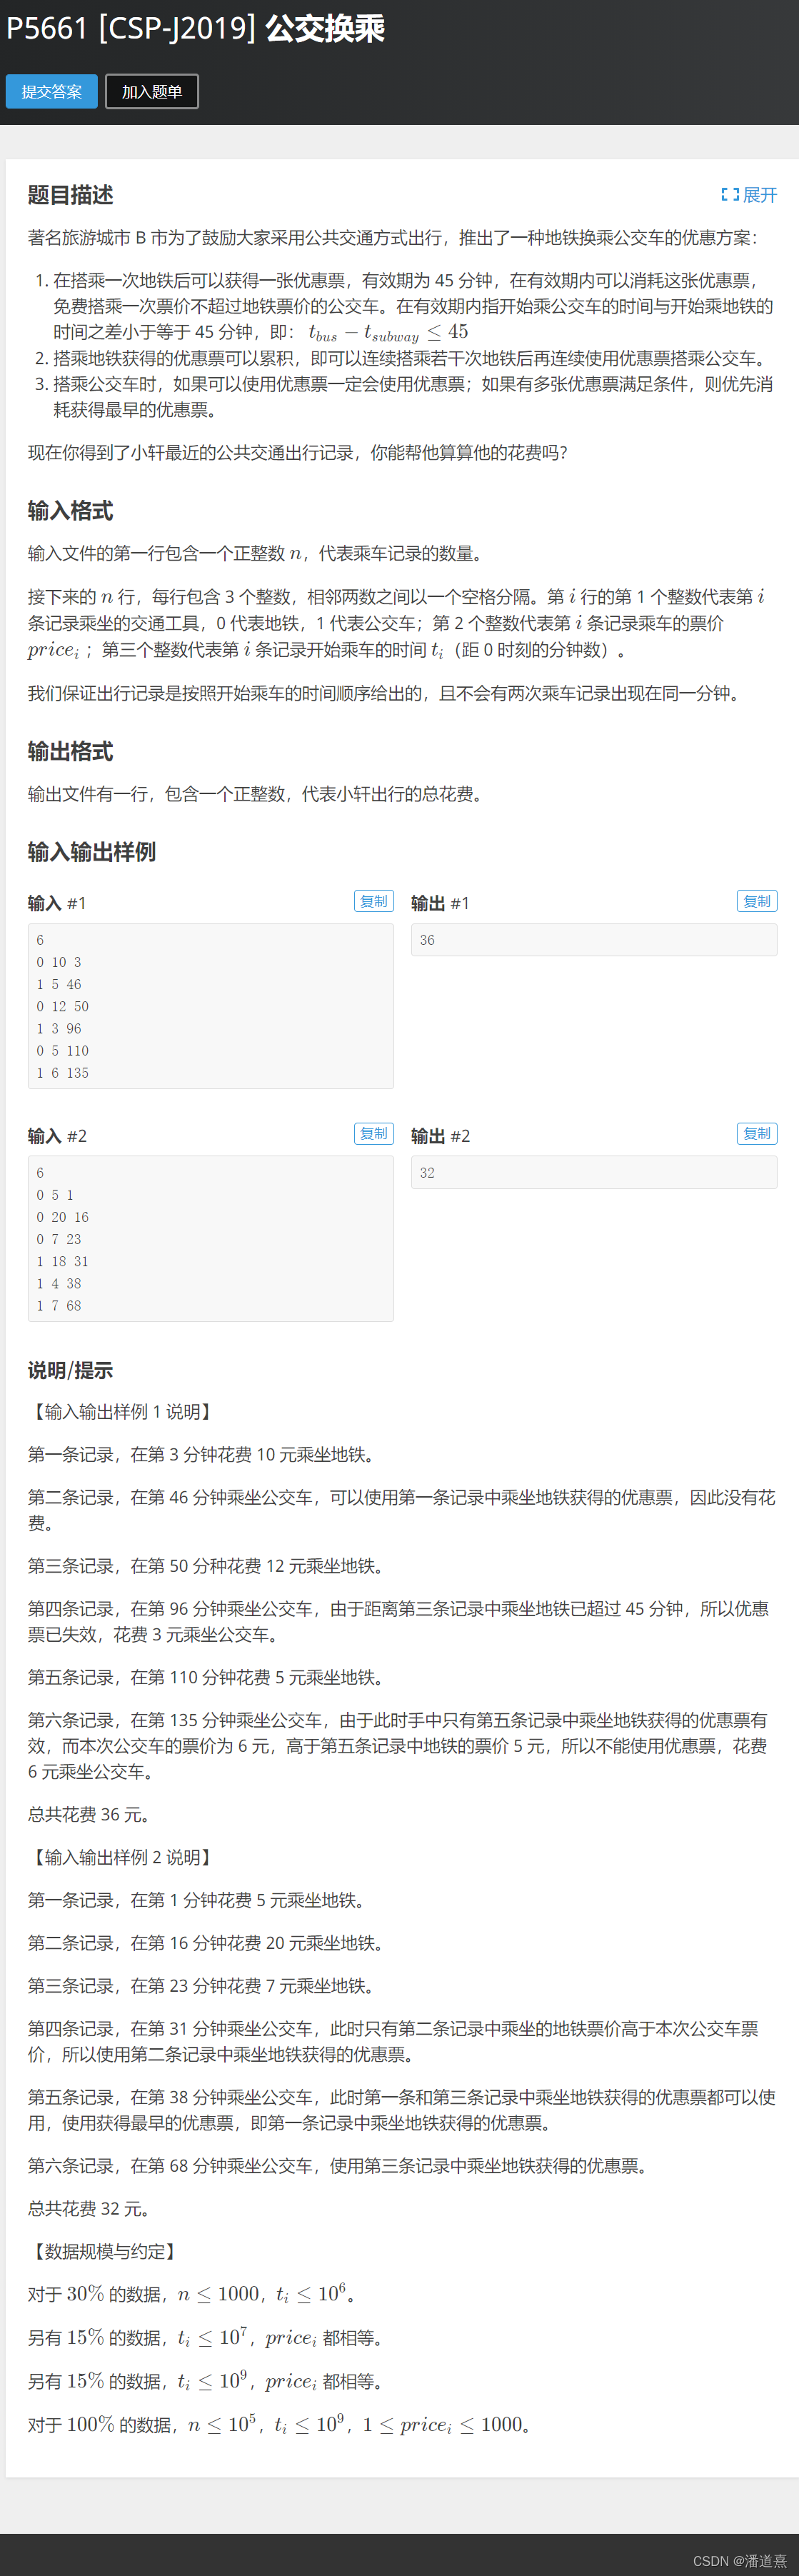Click the line 对于 30% 的数据 constraints
799x2576 pixels.
pos(192,2294)
